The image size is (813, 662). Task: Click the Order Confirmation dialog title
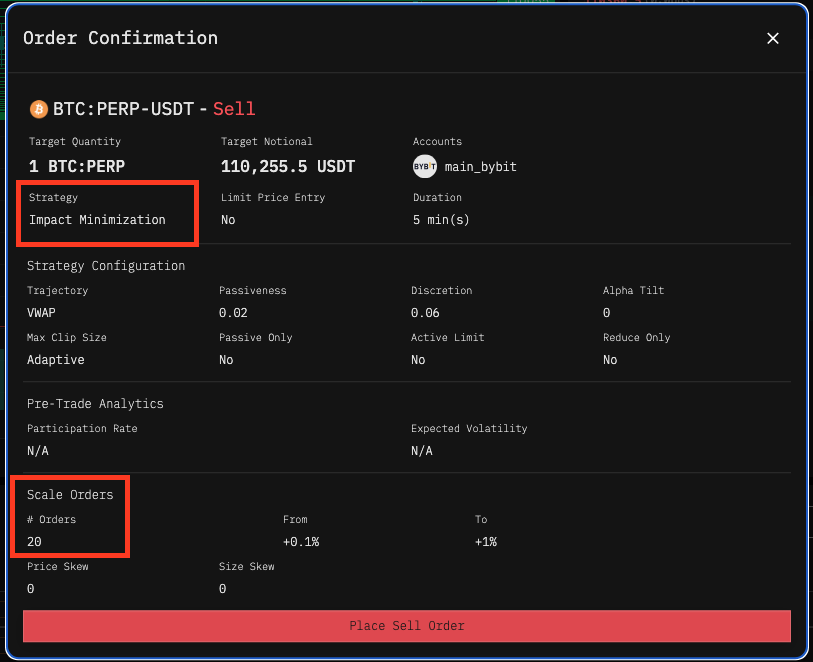[x=120, y=38]
